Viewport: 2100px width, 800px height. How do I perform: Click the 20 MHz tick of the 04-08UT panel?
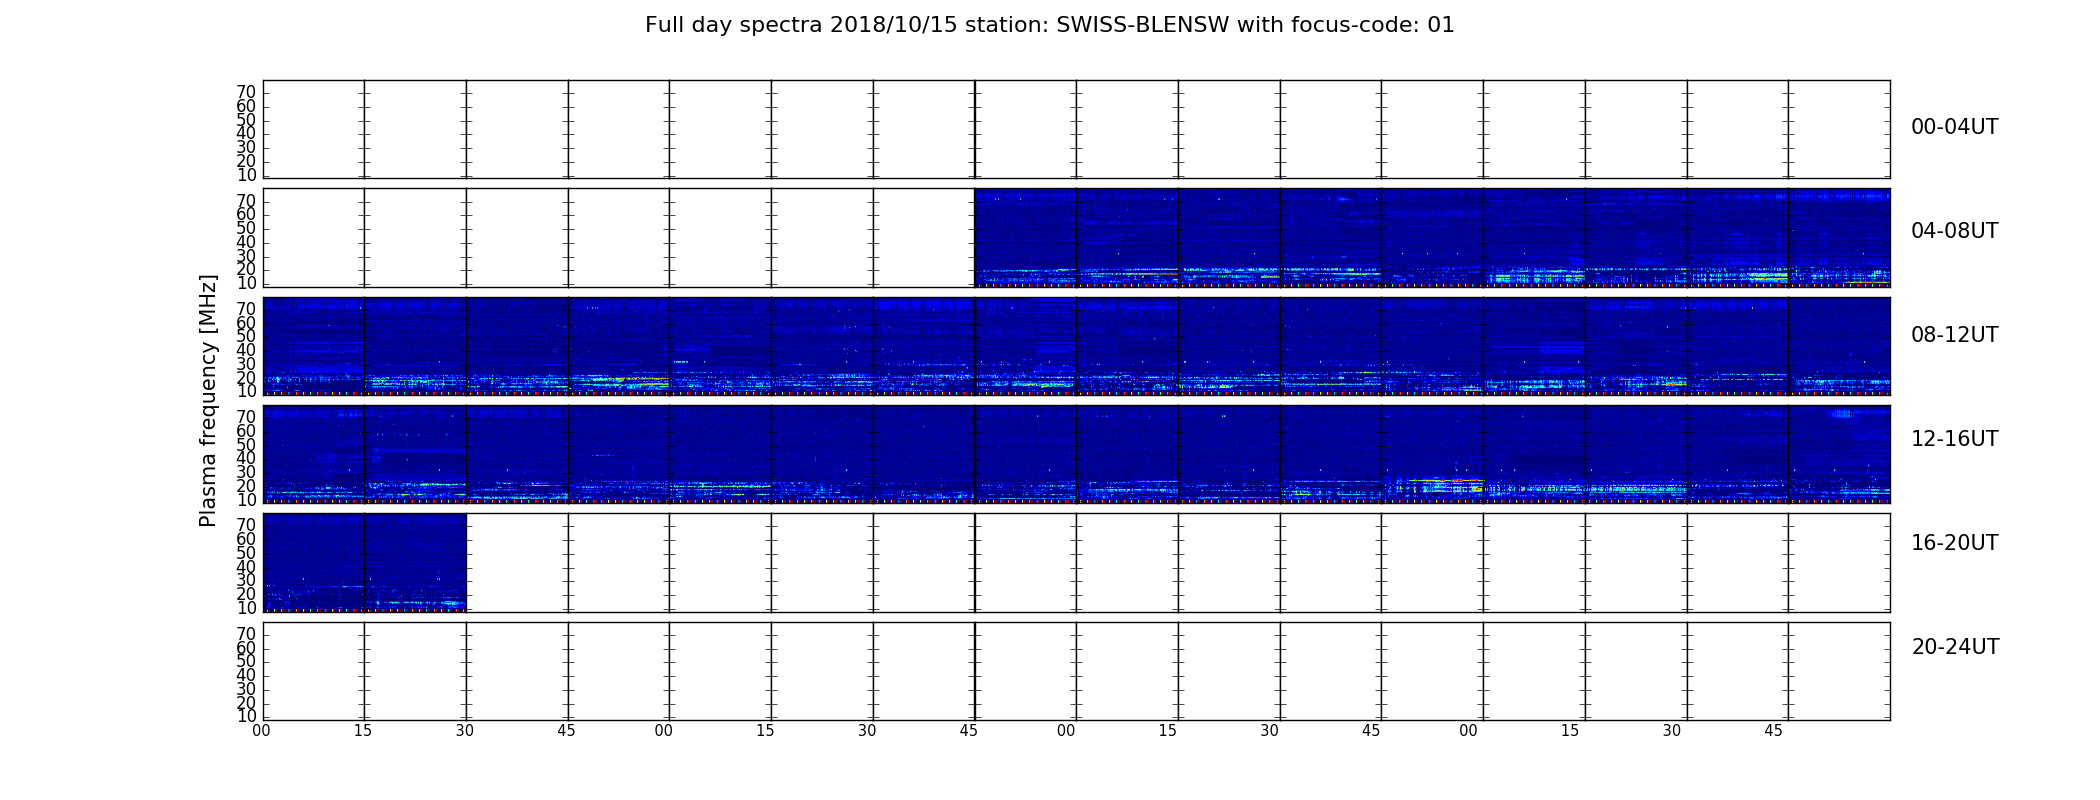[246, 269]
